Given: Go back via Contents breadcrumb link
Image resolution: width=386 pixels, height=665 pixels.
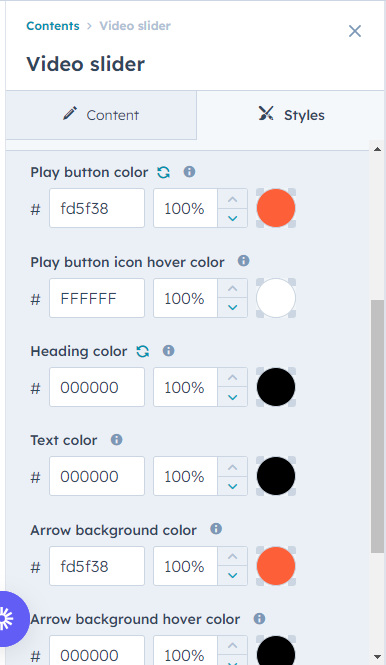Looking at the screenshot, I should click(53, 26).
